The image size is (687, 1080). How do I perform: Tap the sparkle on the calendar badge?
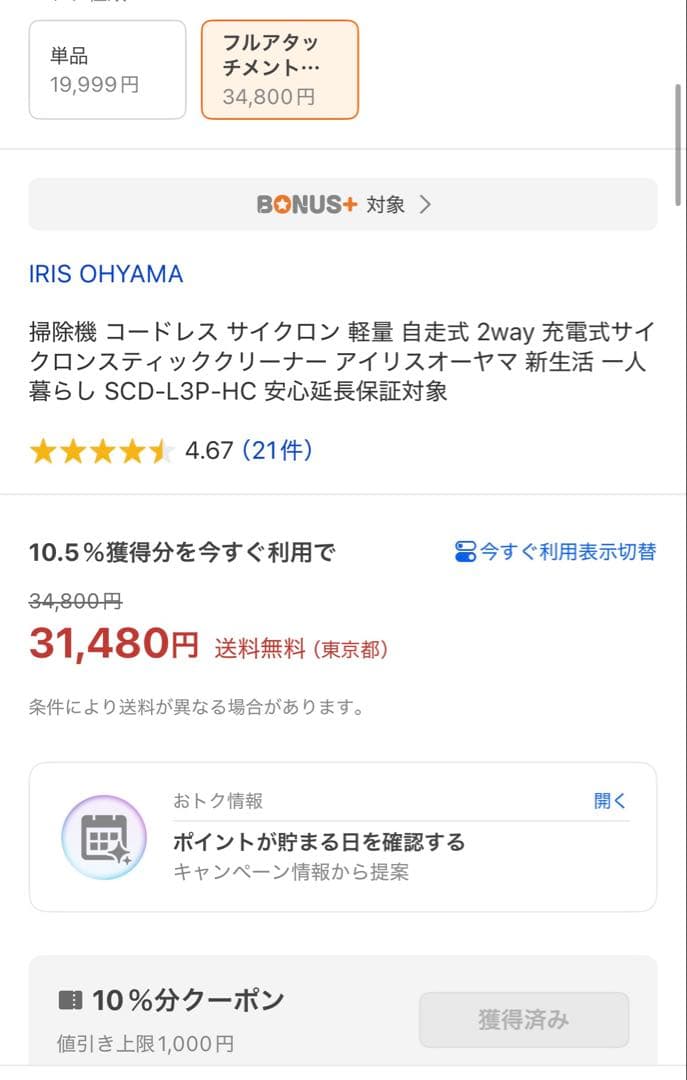[119, 855]
